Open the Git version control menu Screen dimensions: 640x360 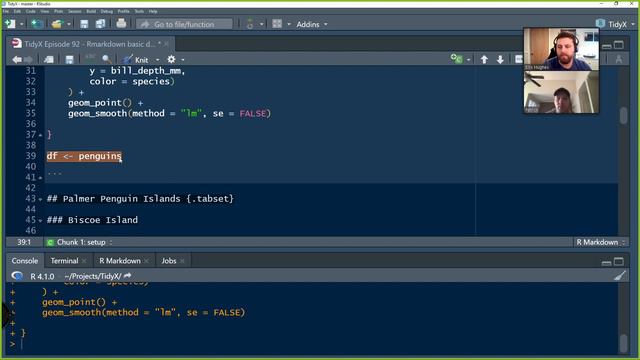250,24
